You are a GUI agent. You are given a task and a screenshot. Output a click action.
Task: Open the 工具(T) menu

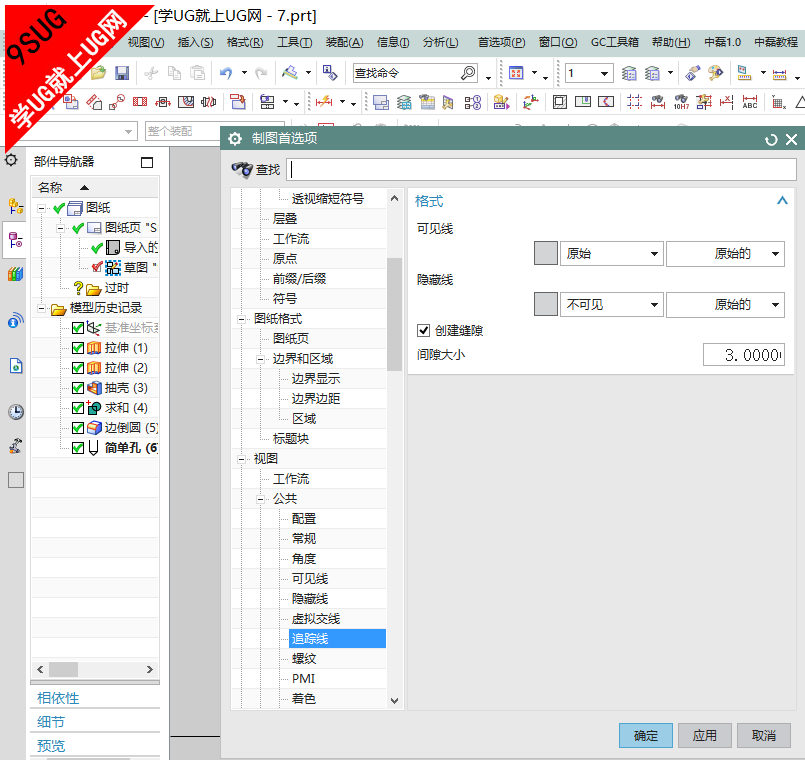295,42
